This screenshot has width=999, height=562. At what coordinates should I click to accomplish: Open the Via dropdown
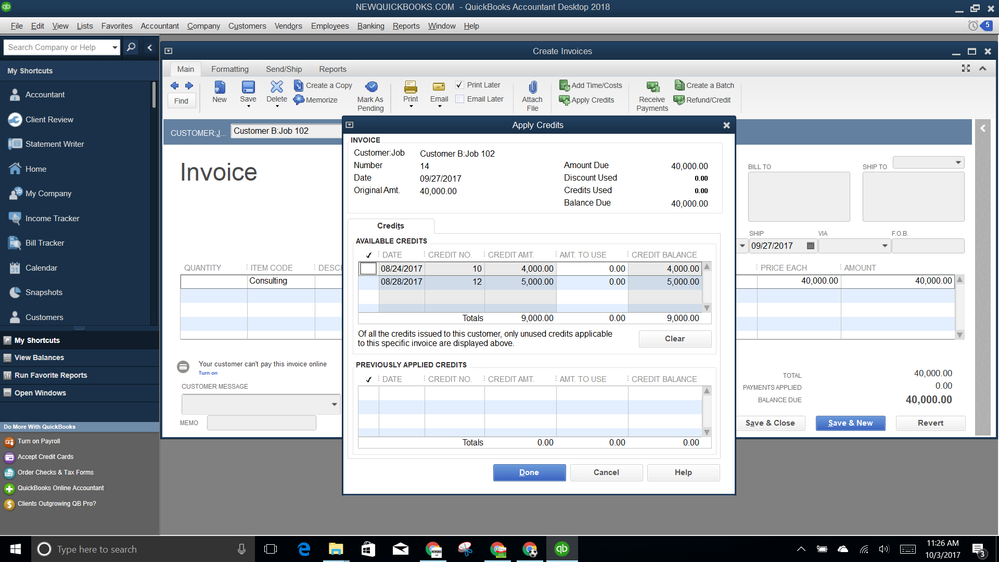pyautogui.click(x=884, y=246)
